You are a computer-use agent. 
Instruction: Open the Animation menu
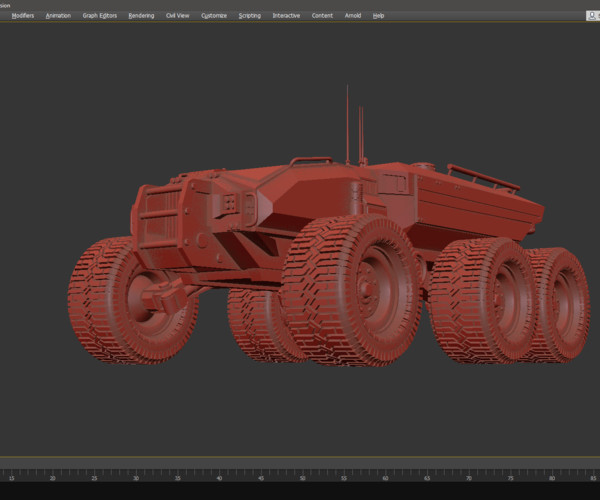point(58,16)
